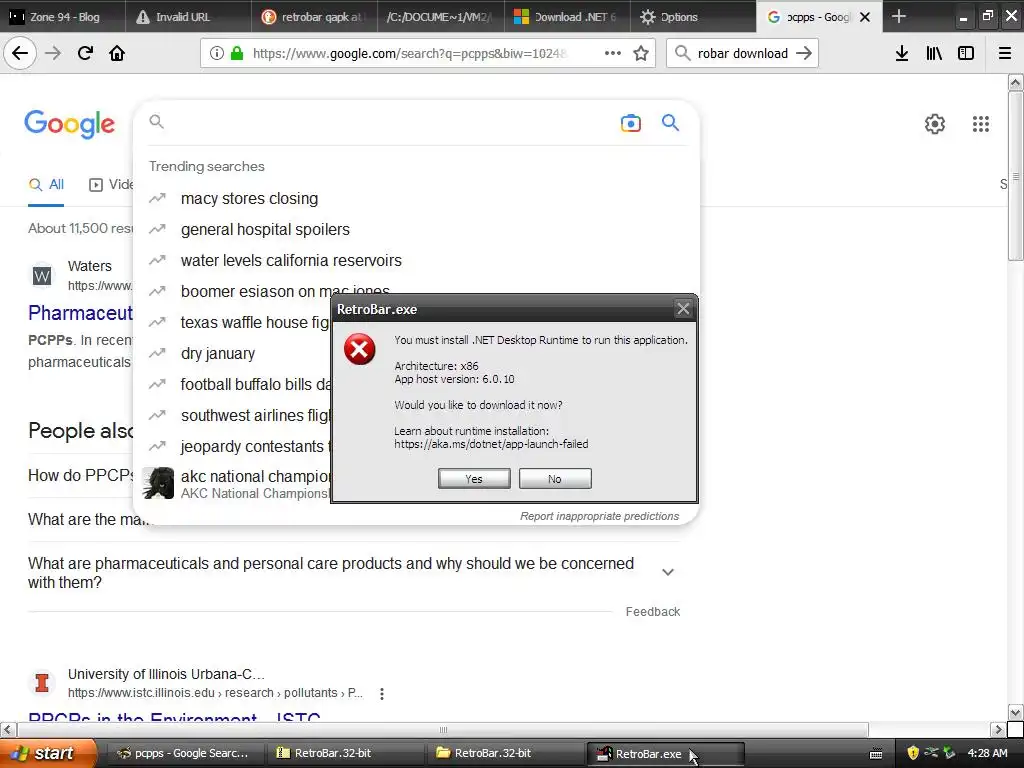Select 'water levels california reservoirs' suggestion
The width and height of the screenshot is (1024, 768).
pos(418,261)
